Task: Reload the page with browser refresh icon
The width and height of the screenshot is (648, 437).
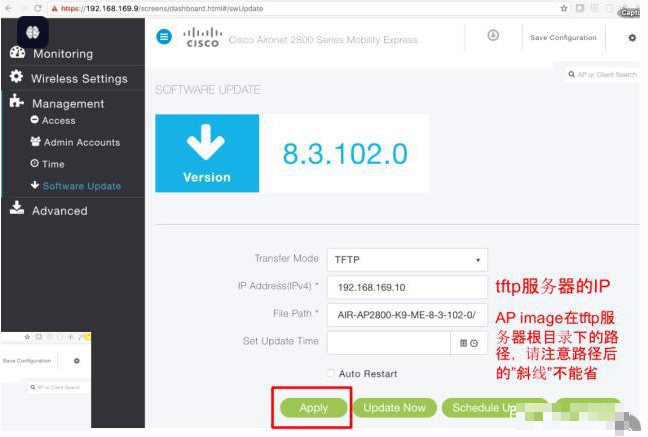Action: pos(39,7)
